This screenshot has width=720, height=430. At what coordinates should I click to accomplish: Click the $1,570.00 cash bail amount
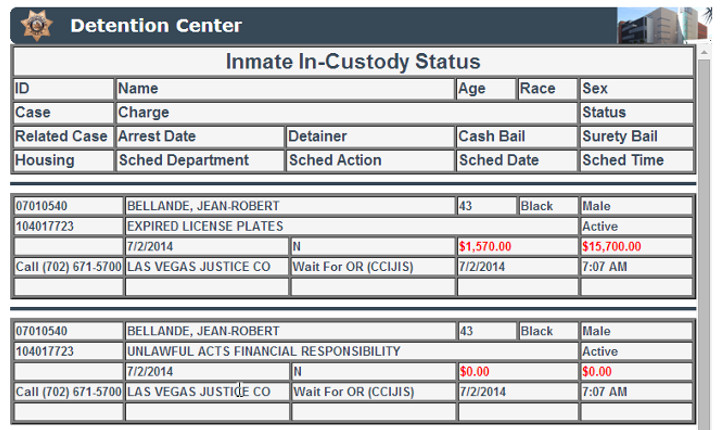(485, 247)
